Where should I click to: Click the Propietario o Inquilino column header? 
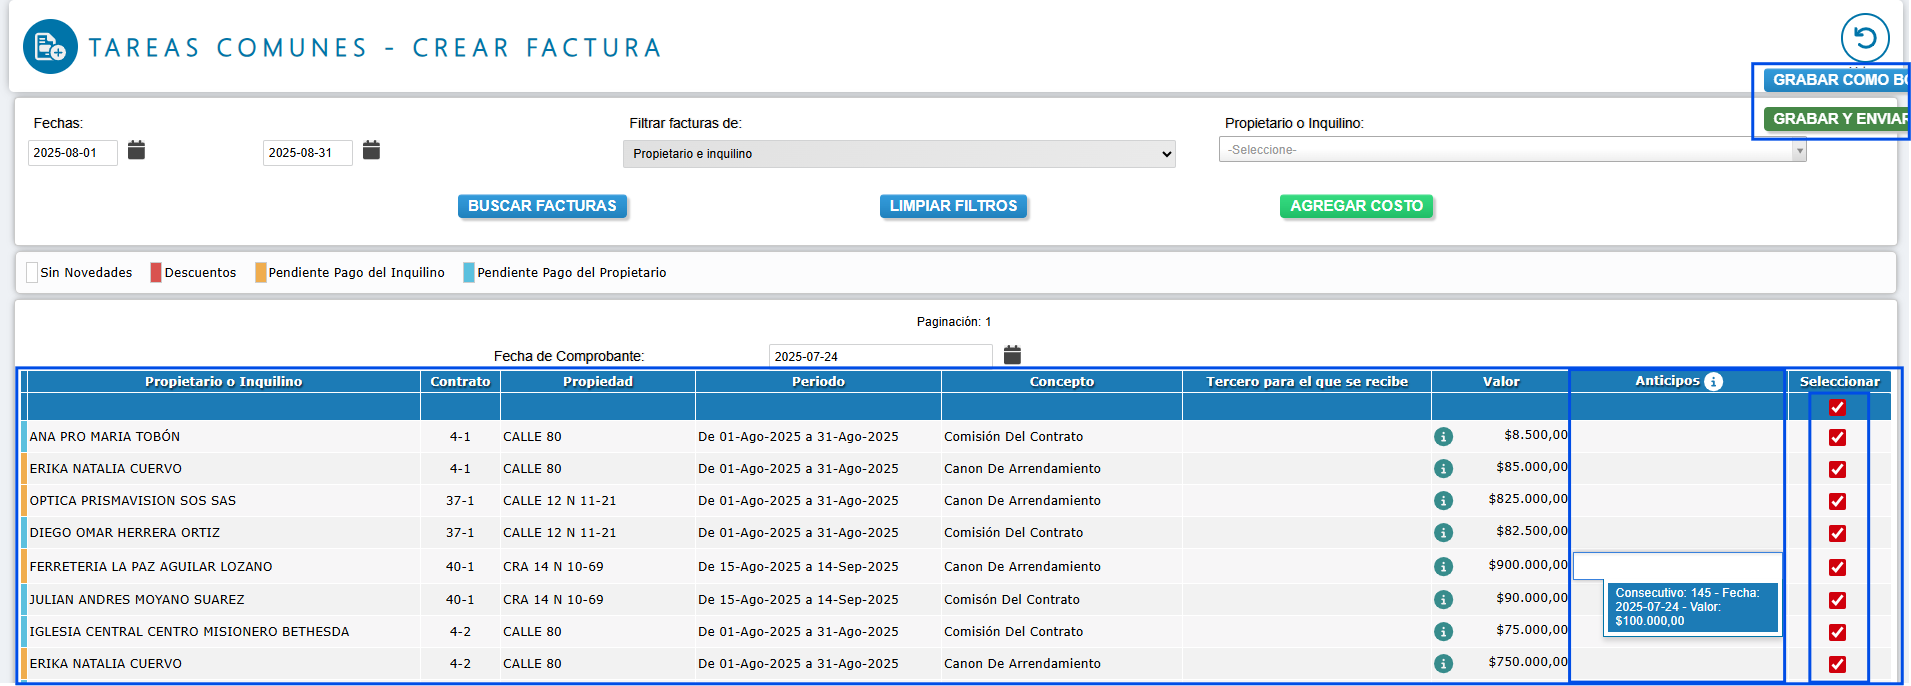223,381
